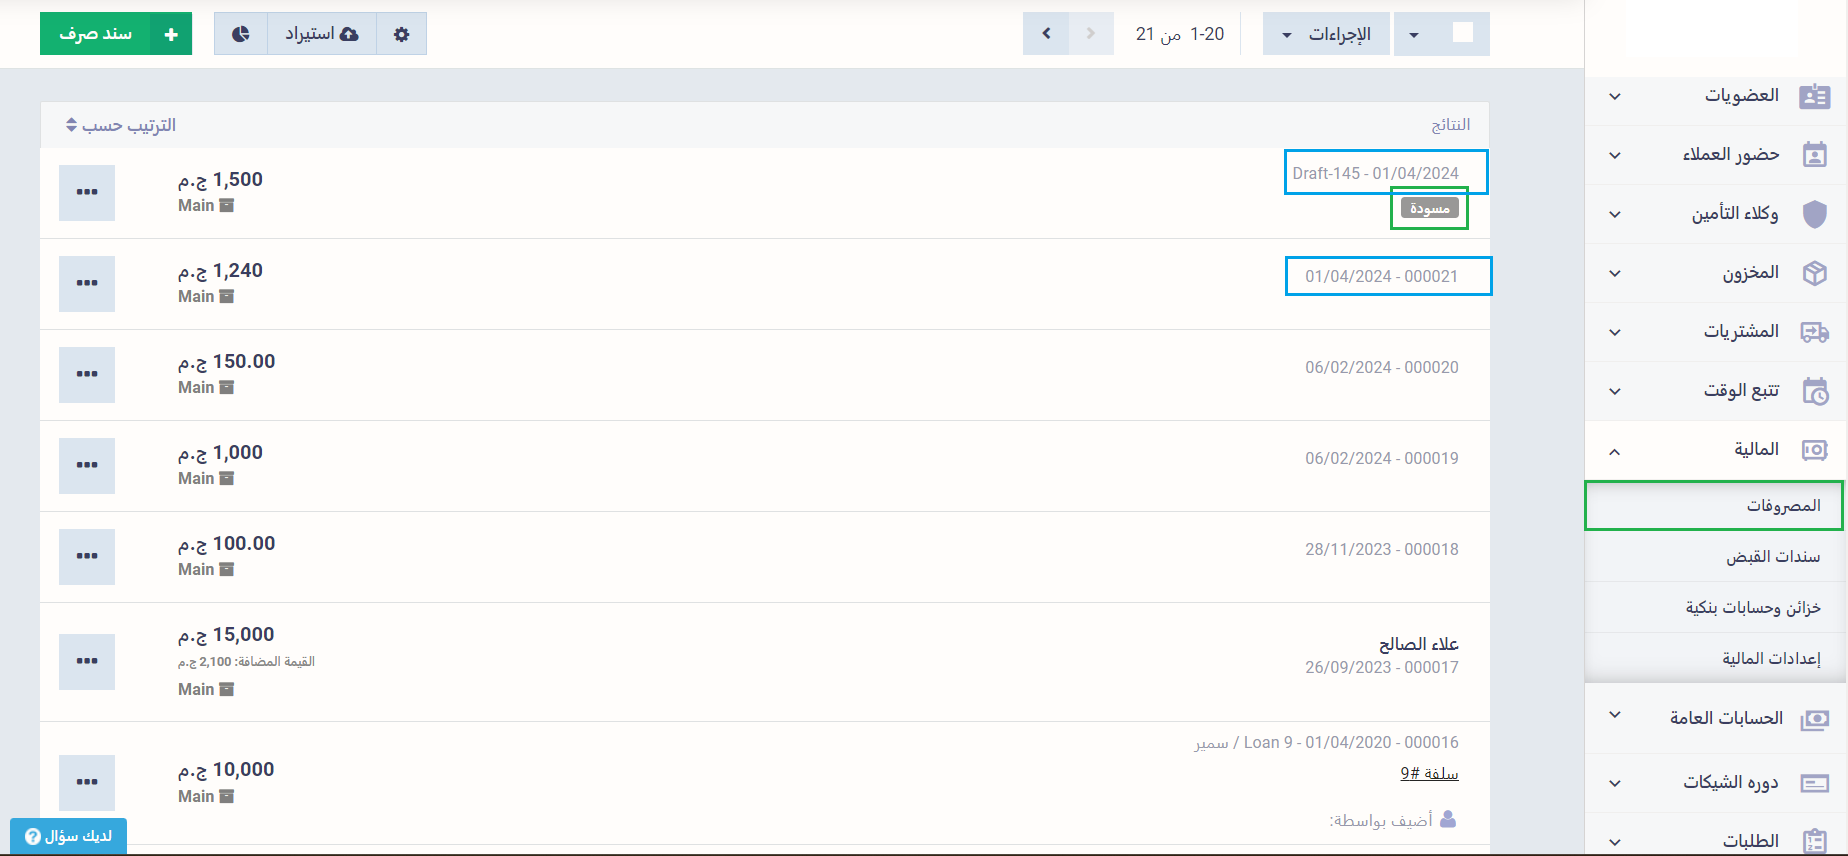Open خزائن وحسابات بنكية submenu item
The image size is (1848, 856).
click(1752, 608)
